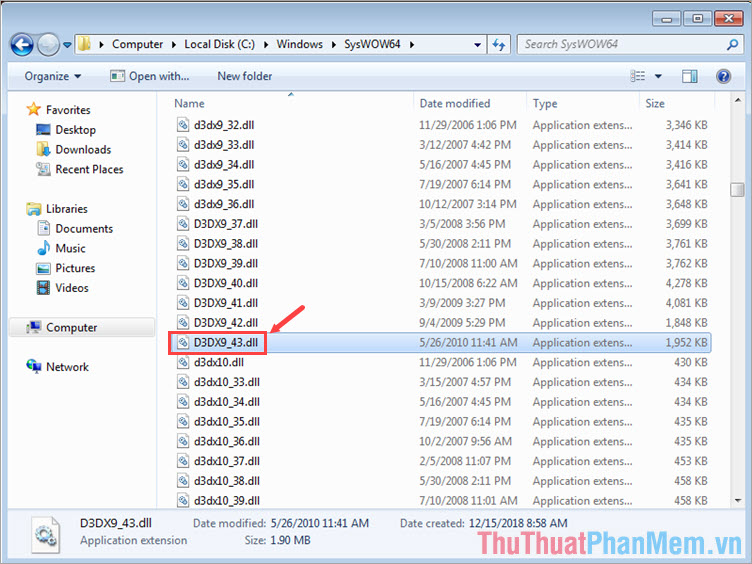
Task: Click the Forward navigation arrow
Action: coord(48,45)
